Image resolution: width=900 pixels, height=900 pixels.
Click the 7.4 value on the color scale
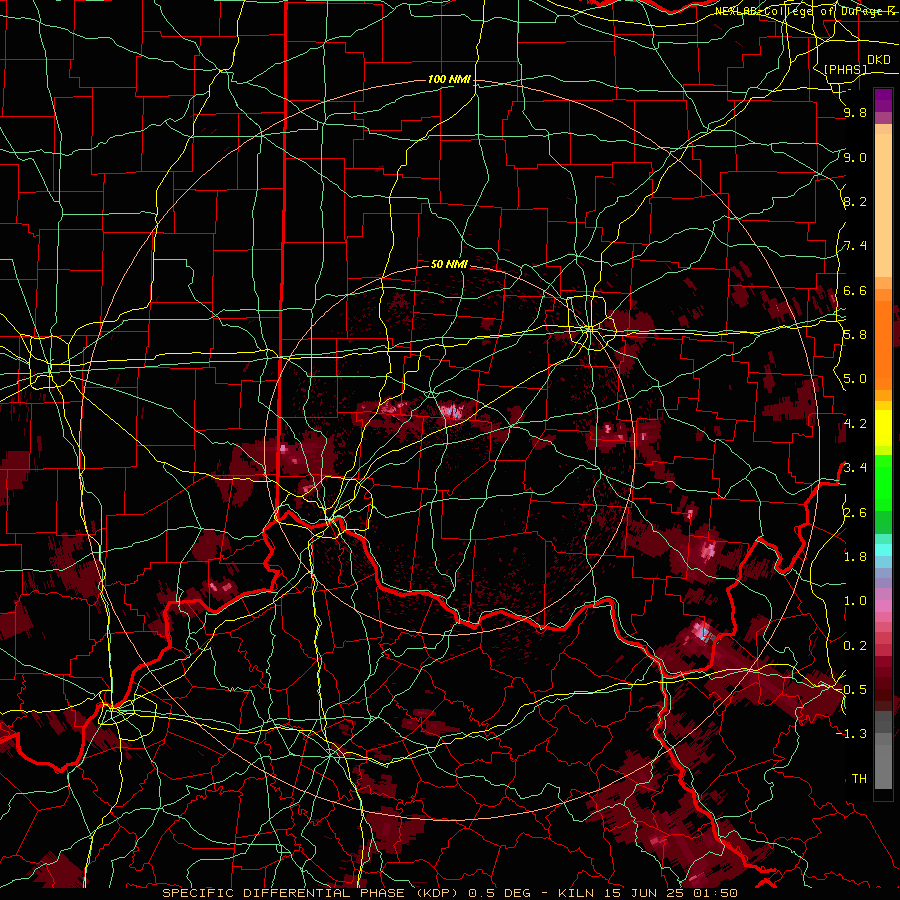coord(855,246)
